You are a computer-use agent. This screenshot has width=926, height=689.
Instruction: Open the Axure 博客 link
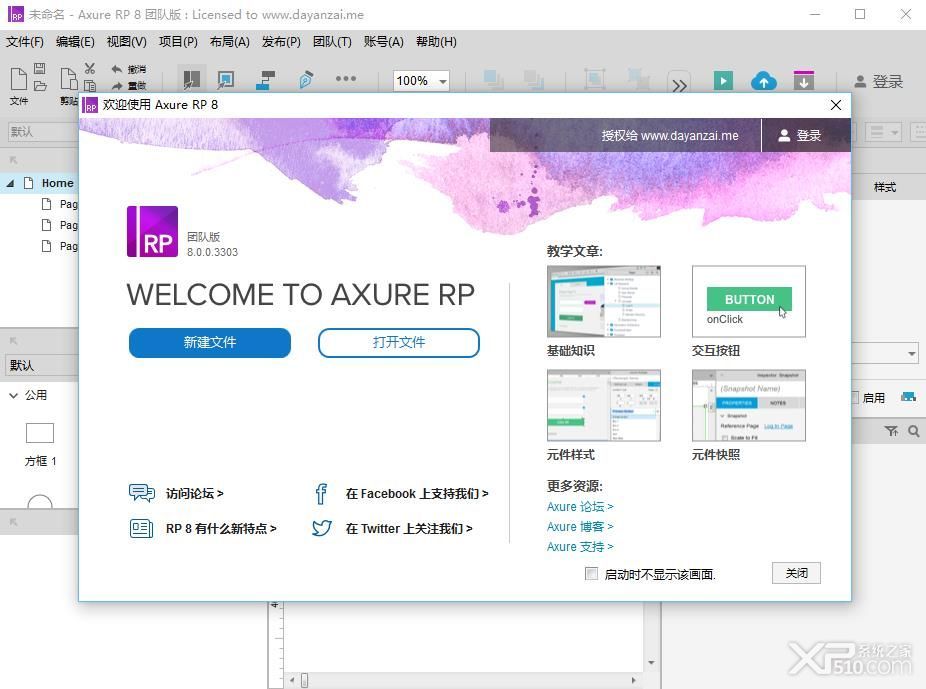tap(580, 527)
